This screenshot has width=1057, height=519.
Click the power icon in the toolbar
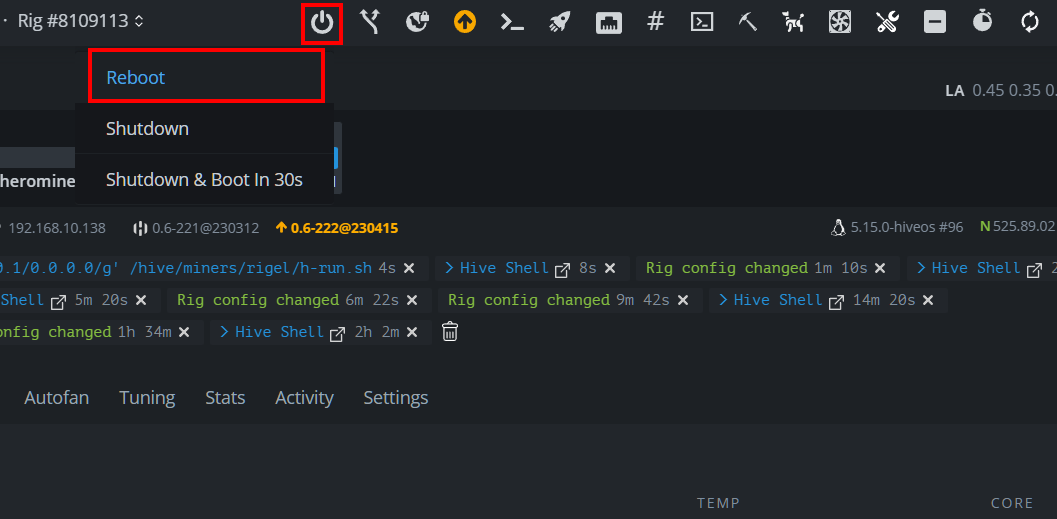[322, 23]
